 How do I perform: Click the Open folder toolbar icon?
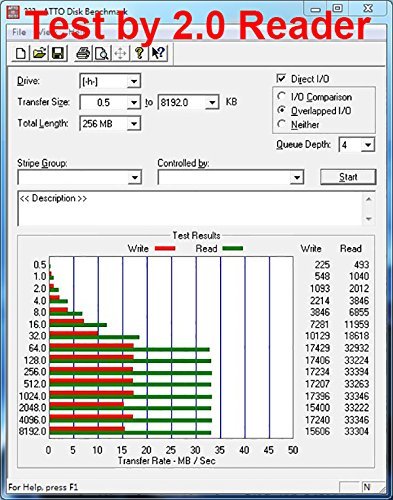39,53
